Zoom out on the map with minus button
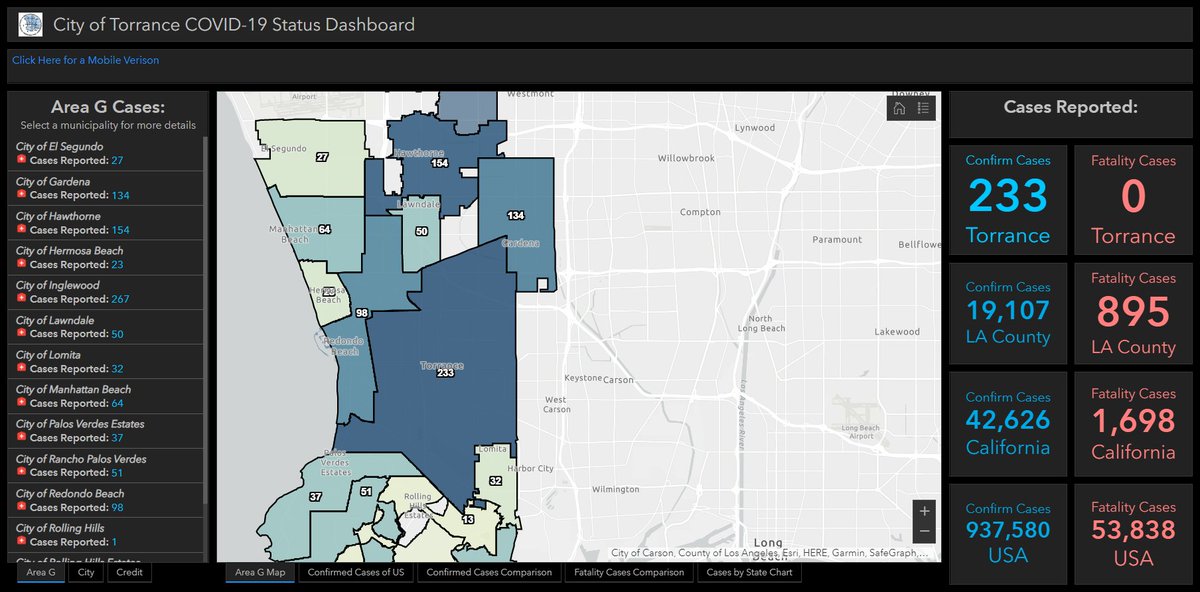This screenshot has width=1200, height=592. [924, 532]
